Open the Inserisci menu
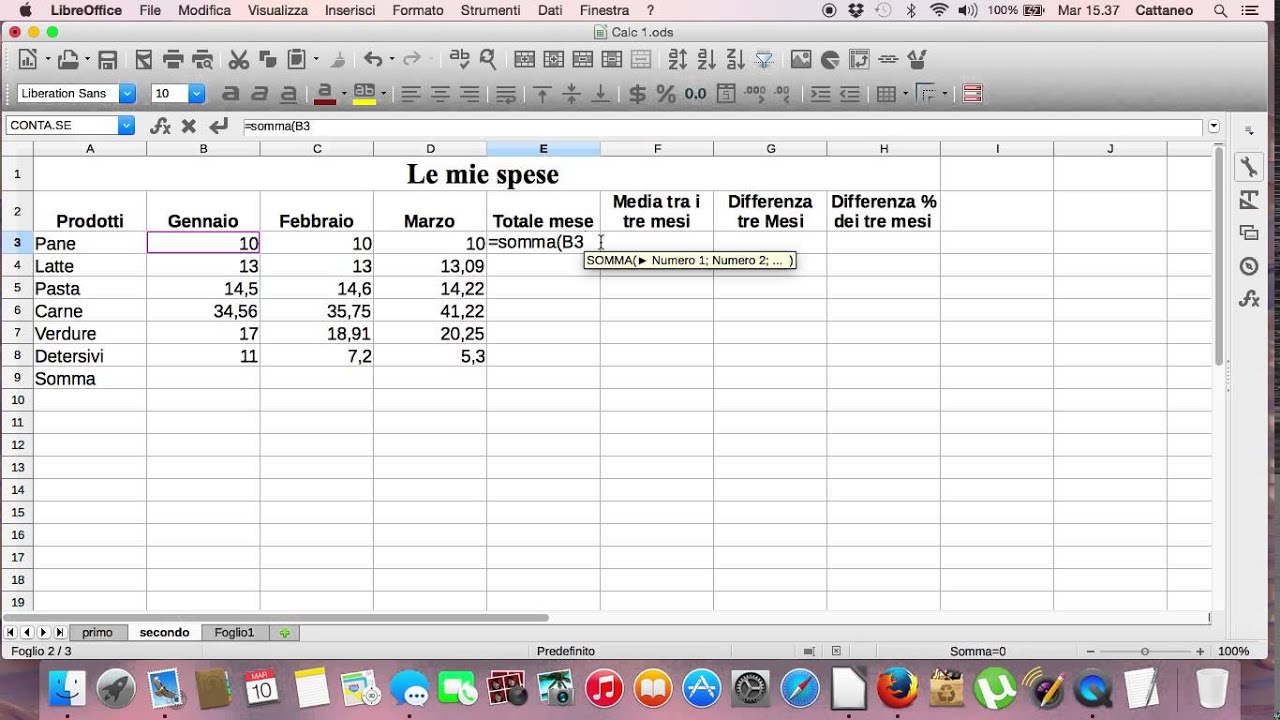Image resolution: width=1280 pixels, height=720 pixels. click(350, 10)
